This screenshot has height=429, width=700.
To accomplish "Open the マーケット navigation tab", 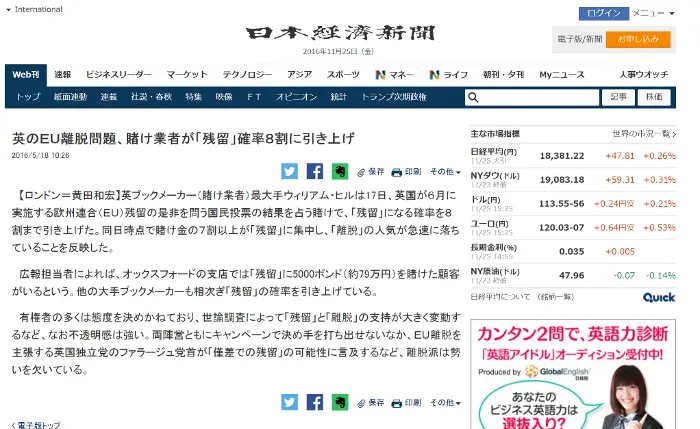I will 187,74.
